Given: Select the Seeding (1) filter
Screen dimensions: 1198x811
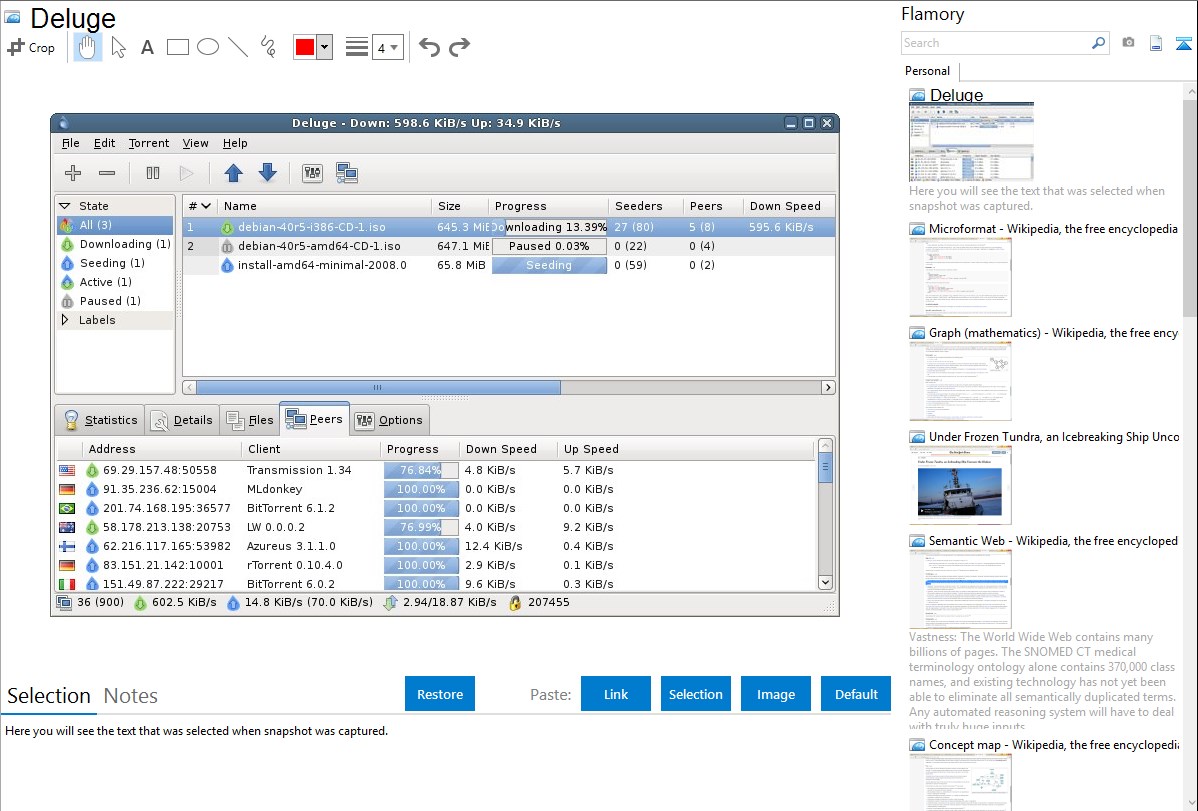Looking at the screenshot, I should [x=115, y=263].
